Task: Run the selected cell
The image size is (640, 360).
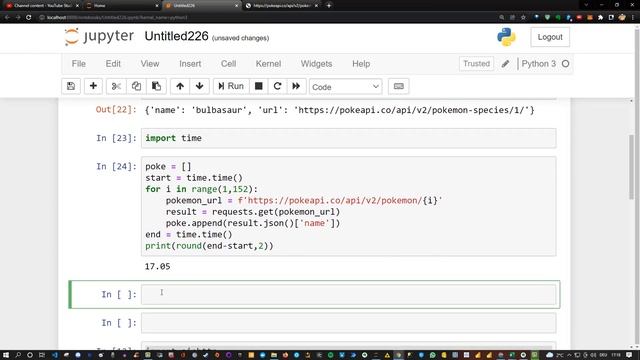Action: (x=231, y=86)
